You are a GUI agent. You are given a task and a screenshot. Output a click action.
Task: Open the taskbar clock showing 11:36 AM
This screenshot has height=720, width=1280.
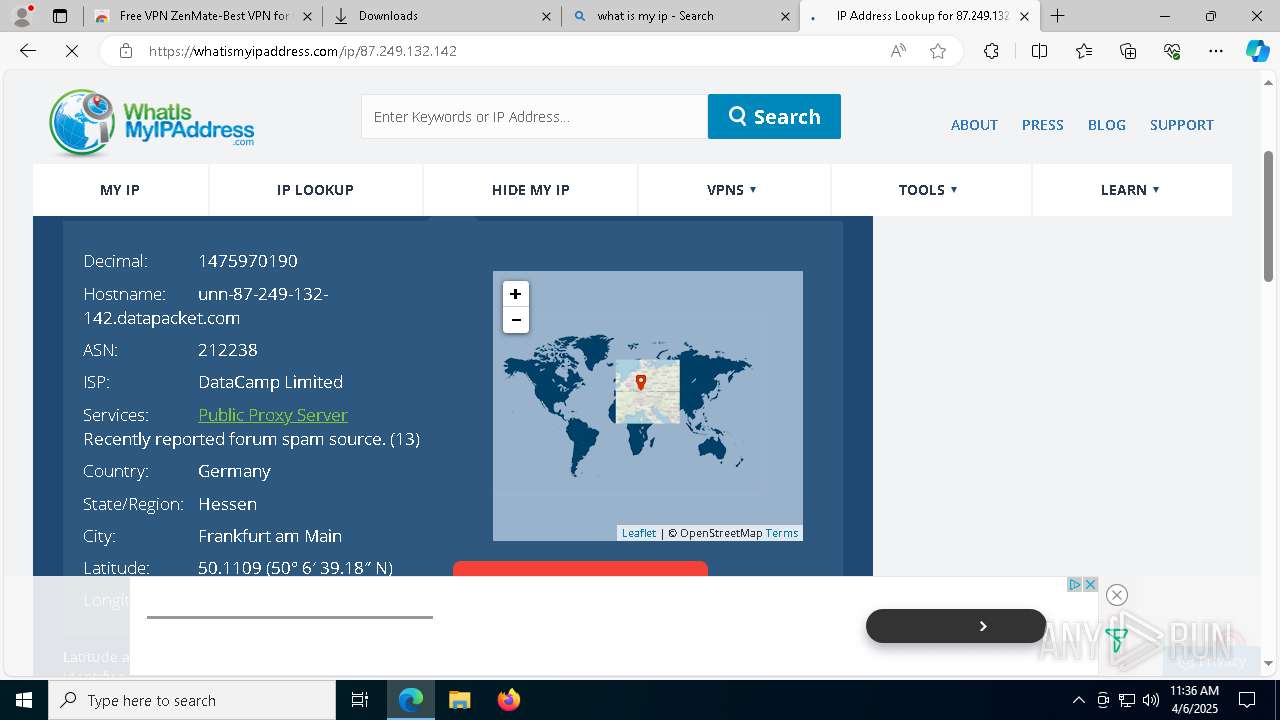click(1194, 700)
